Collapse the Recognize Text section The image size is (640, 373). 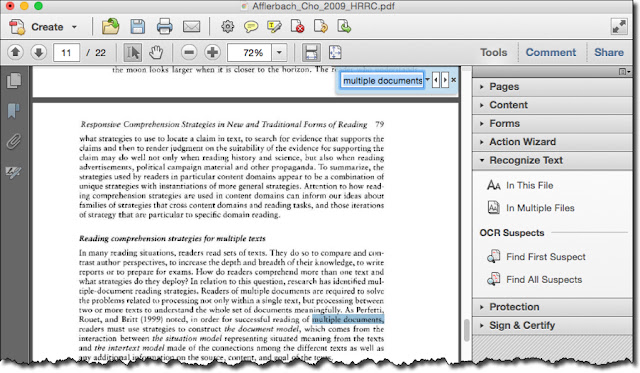(552, 160)
